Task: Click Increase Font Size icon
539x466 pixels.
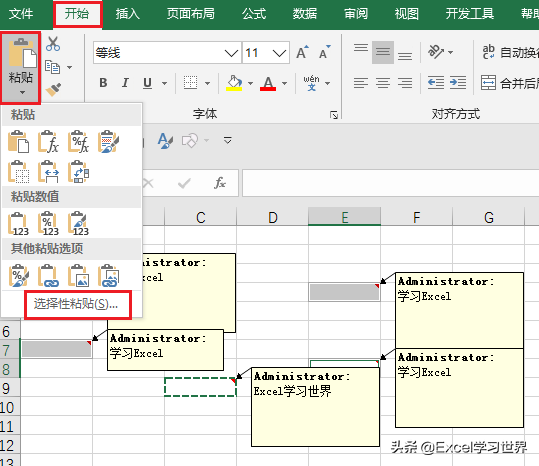Action: click(x=302, y=52)
